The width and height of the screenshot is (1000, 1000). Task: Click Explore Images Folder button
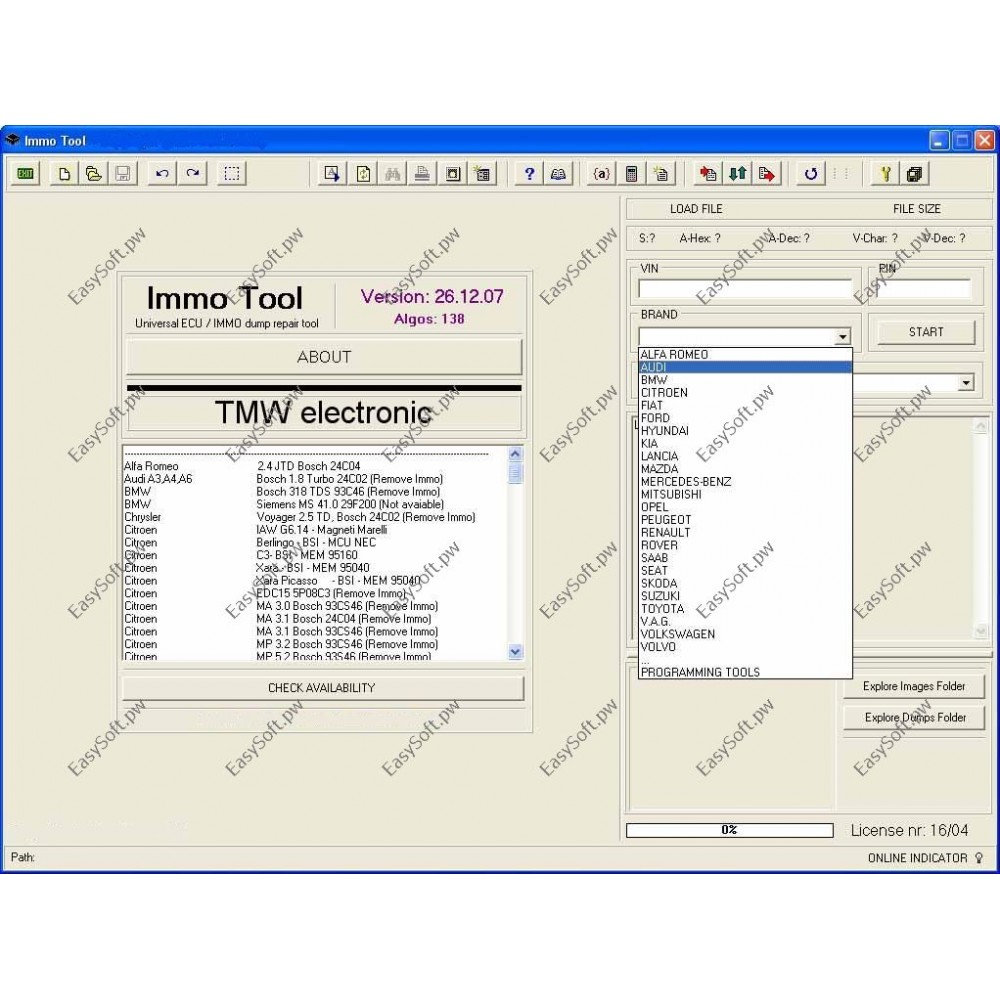tap(914, 686)
